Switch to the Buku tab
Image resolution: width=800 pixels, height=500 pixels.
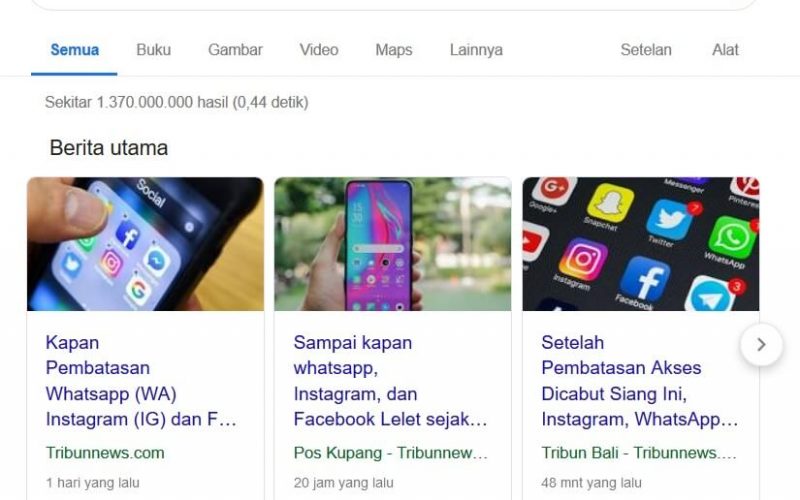[154, 50]
